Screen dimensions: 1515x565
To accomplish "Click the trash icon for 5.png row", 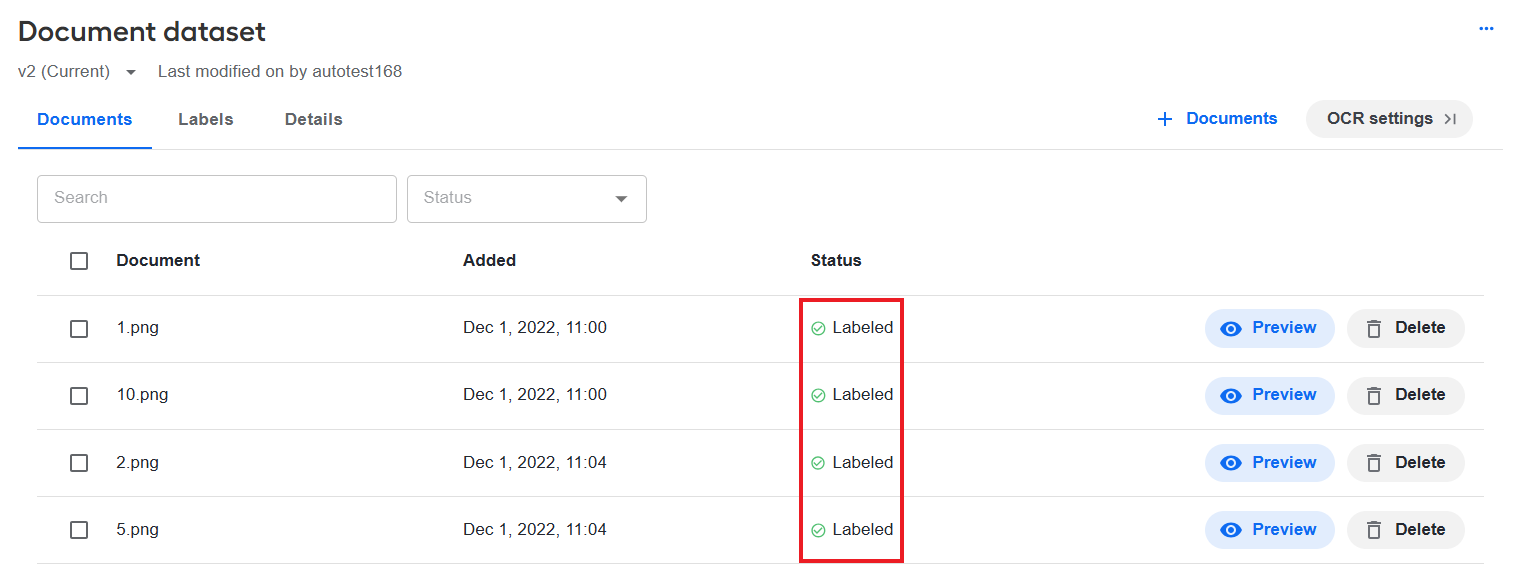I will 1374,530.
